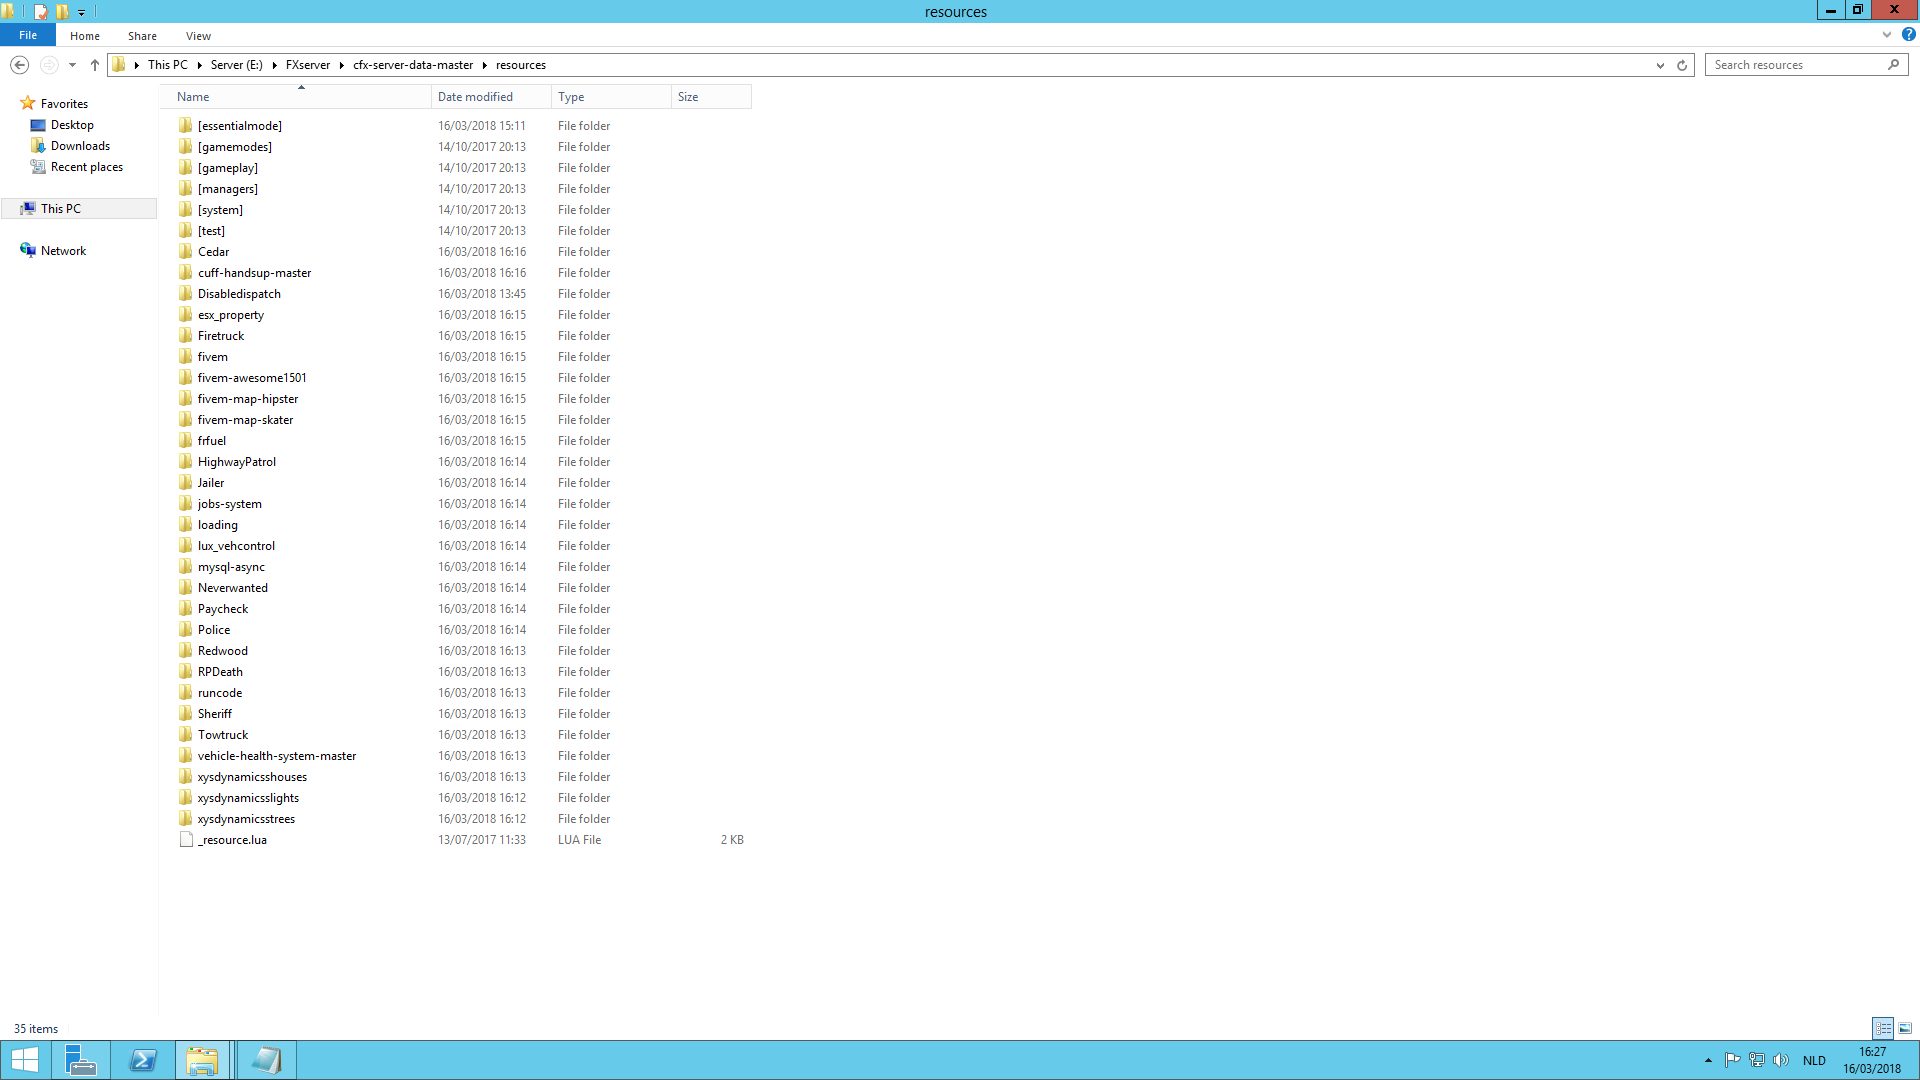
Task: Expand chevron after This PC breadcrumb
Action: click(x=199, y=65)
